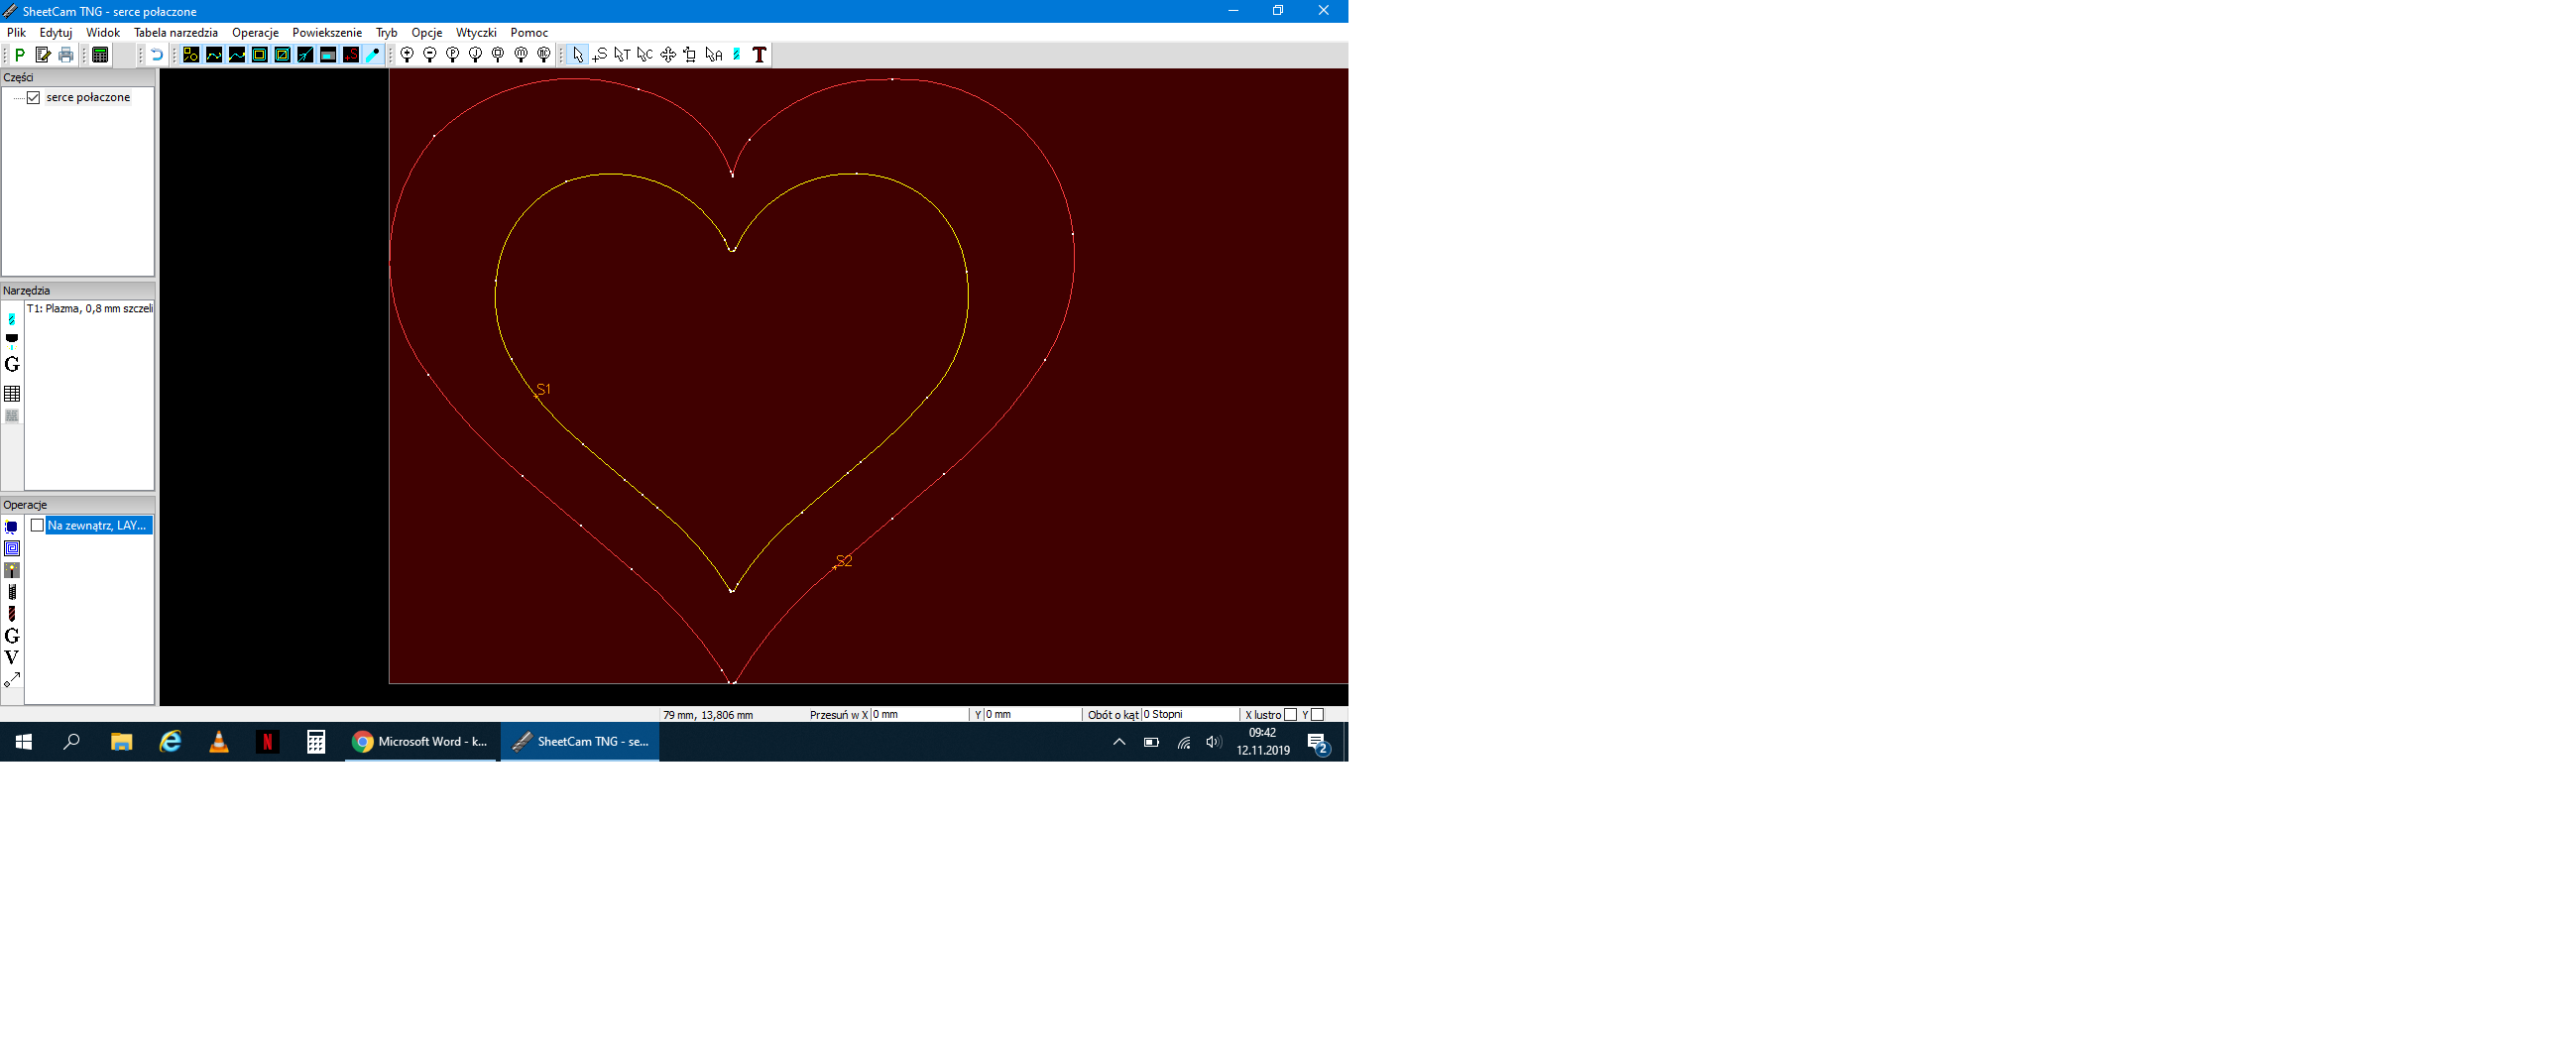
Task: Toggle the X lustro mirror checkbox
Action: [x=1291, y=715]
